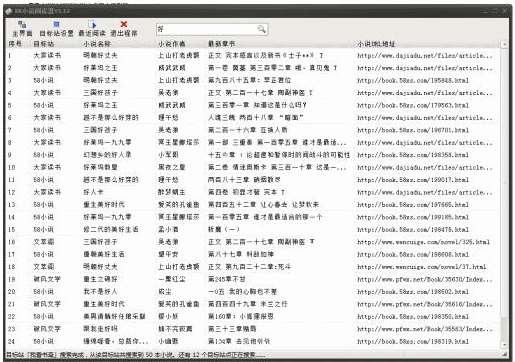Viewport: 515px width, 362px height.
Task: Open 目标站设置 target site settings
Action: (x=56, y=29)
